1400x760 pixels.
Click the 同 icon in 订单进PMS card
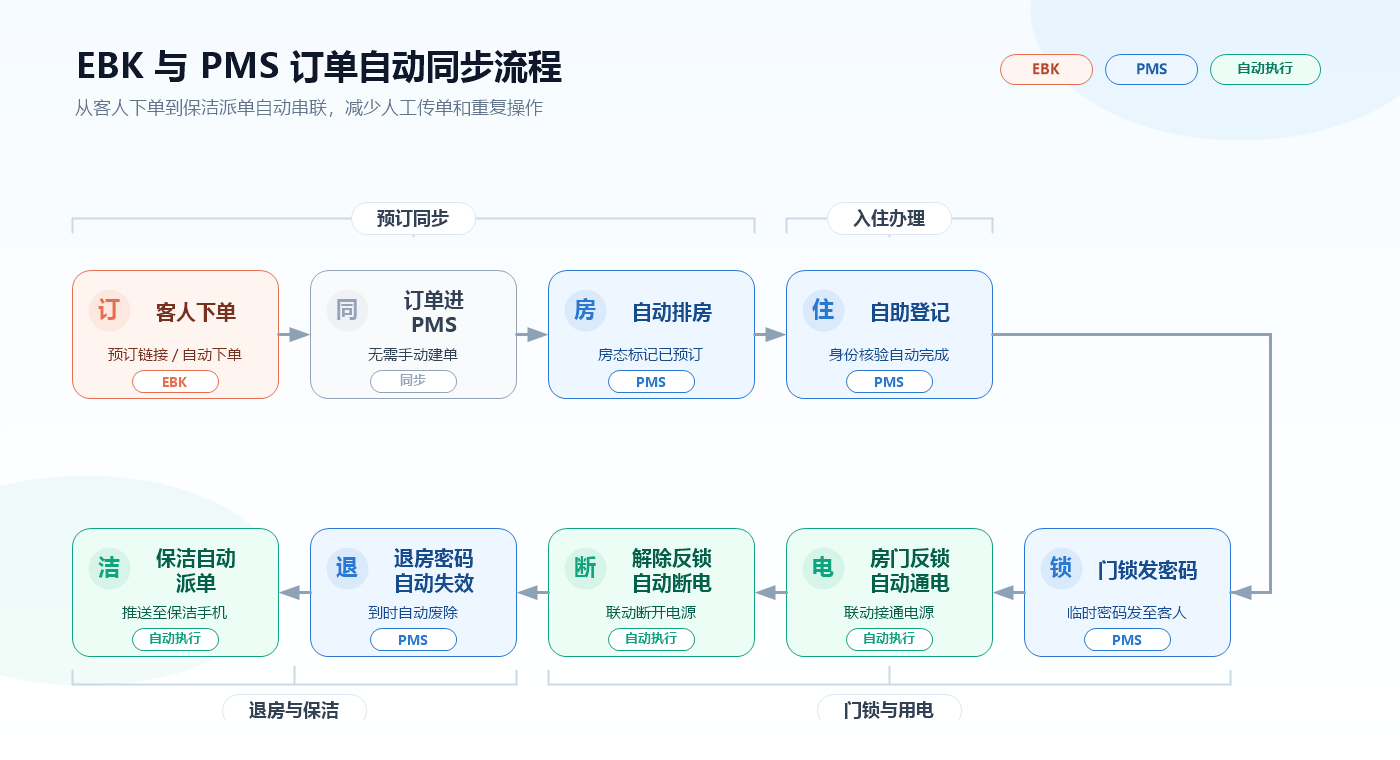[347, 311]
